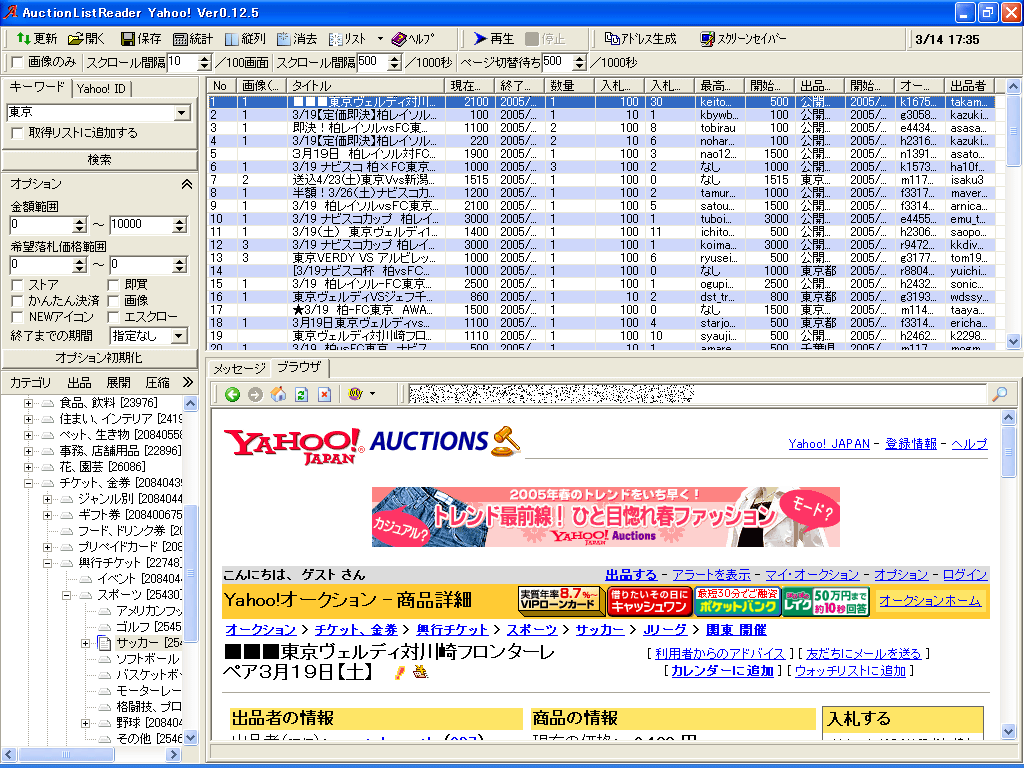
Task: Select the 出品 category tab
Action: 80,383
